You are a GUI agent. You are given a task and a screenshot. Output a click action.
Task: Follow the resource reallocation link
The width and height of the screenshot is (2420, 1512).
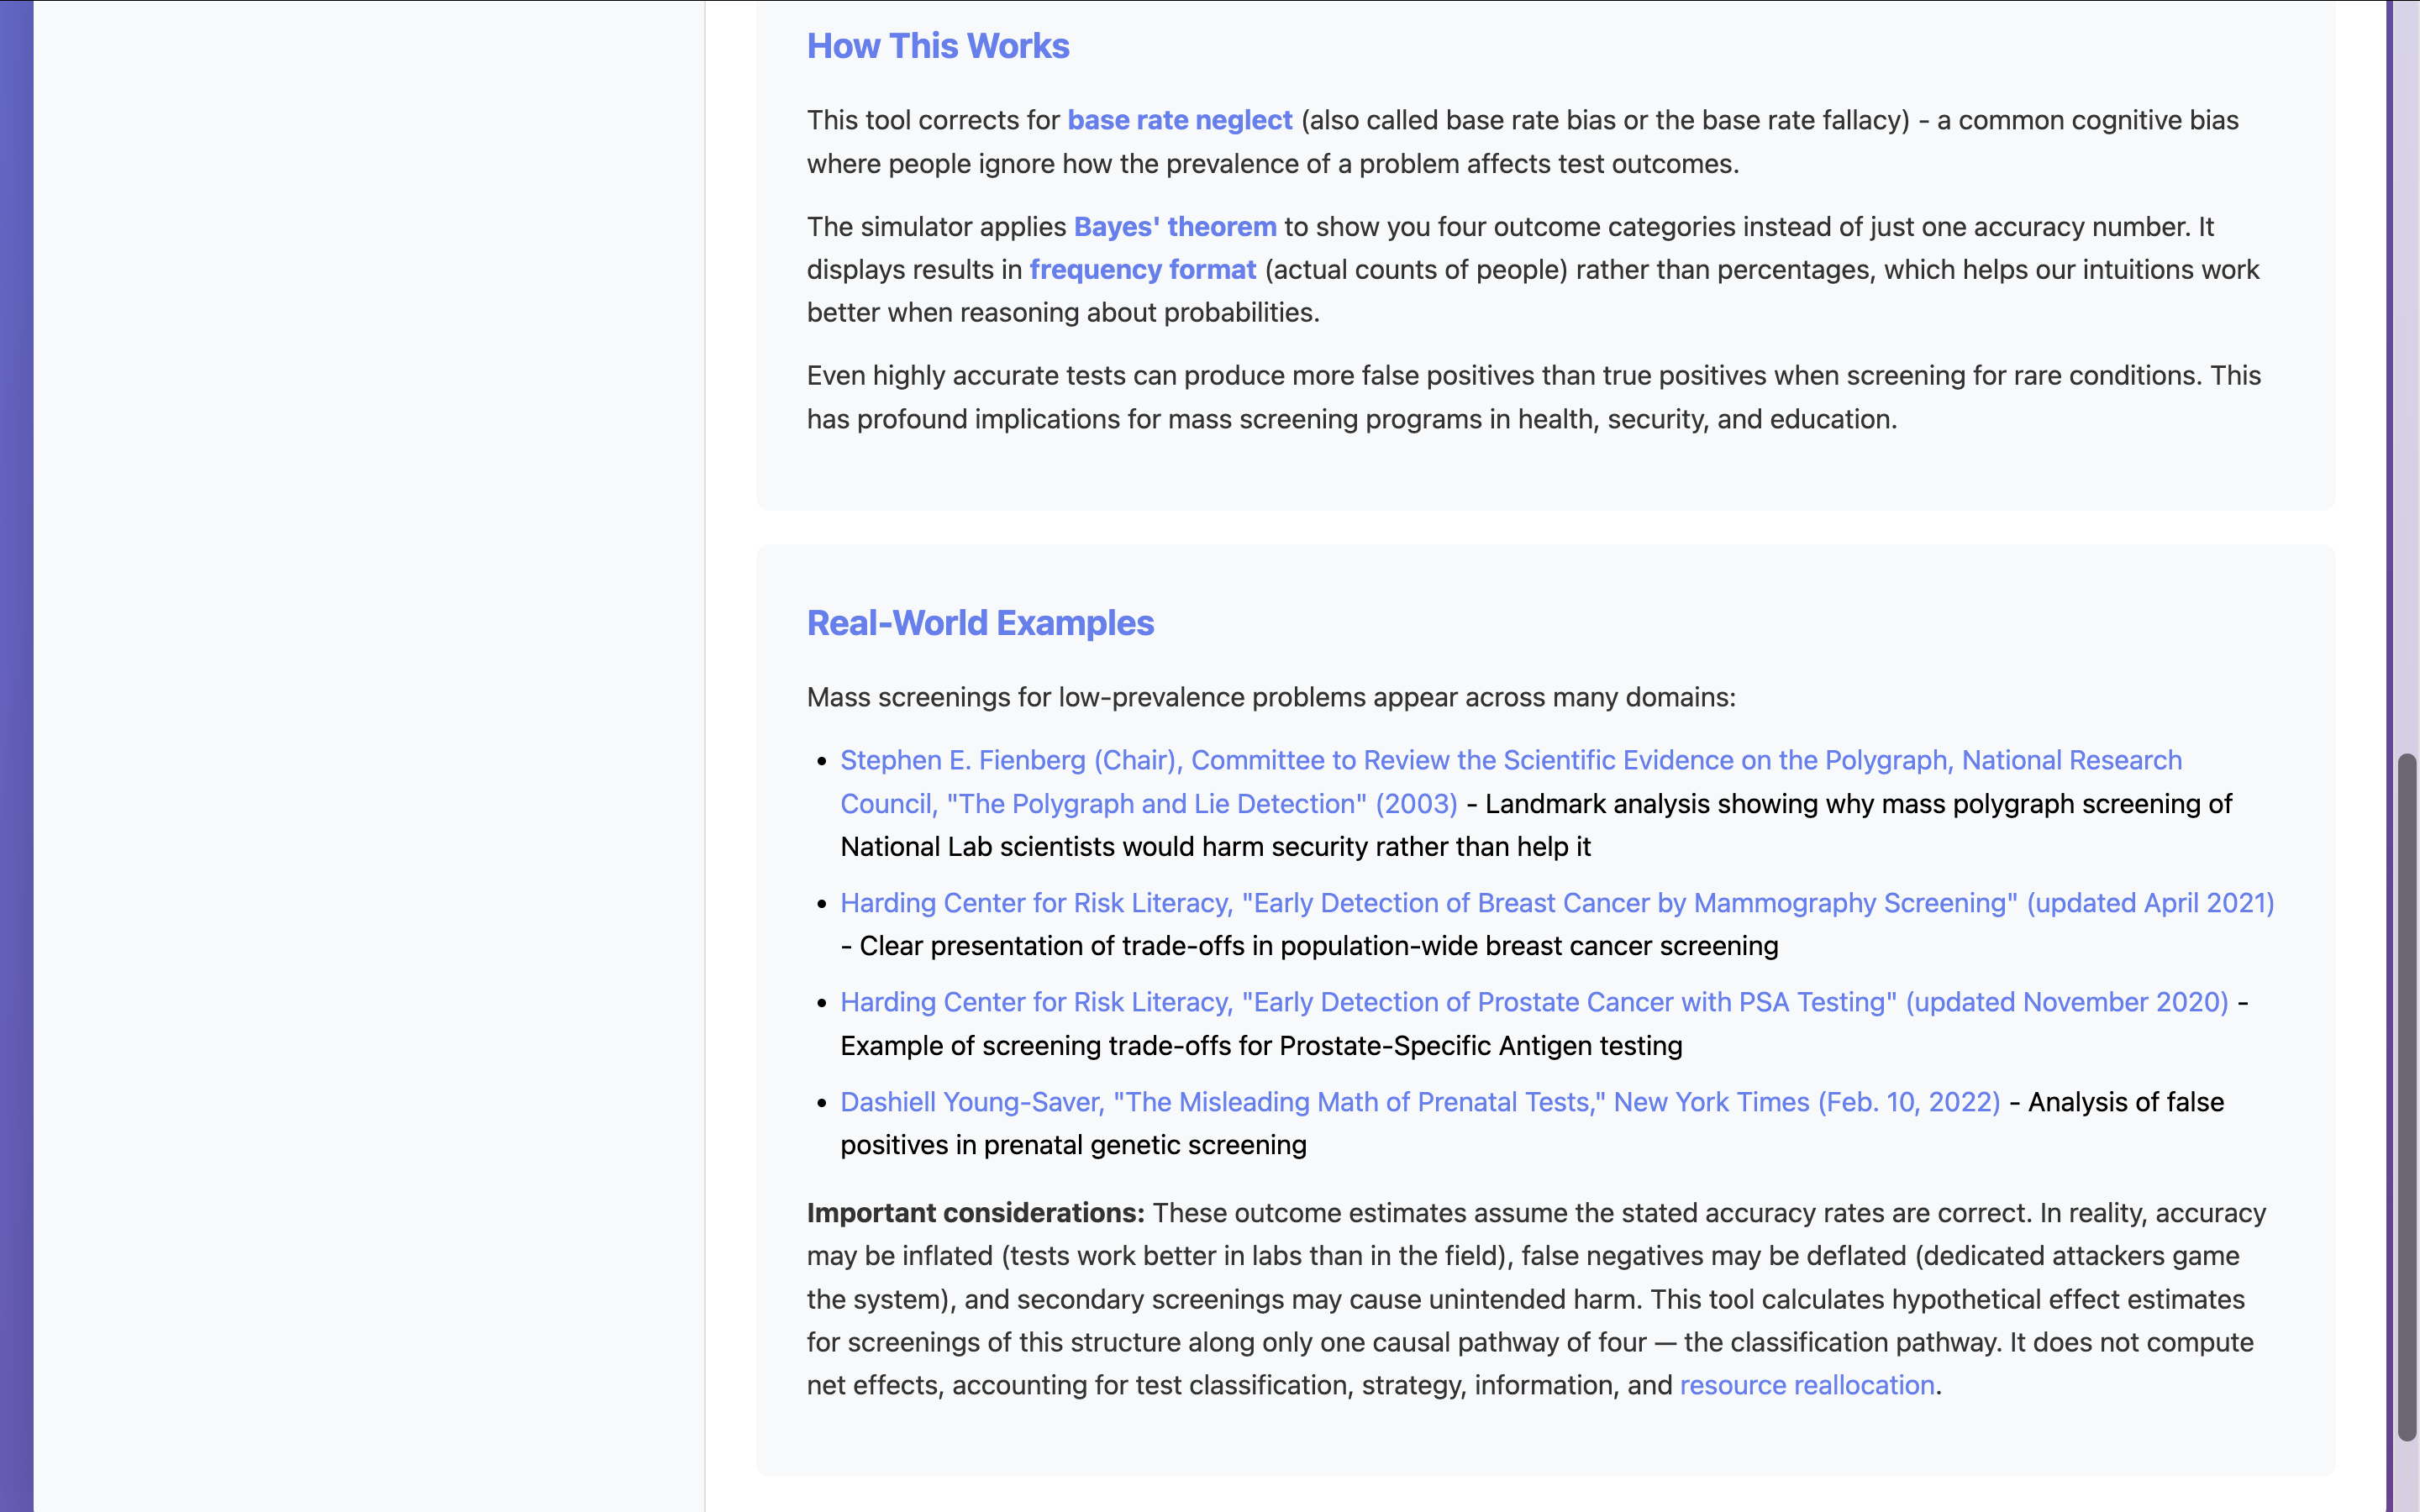tap(1806, 1385)
